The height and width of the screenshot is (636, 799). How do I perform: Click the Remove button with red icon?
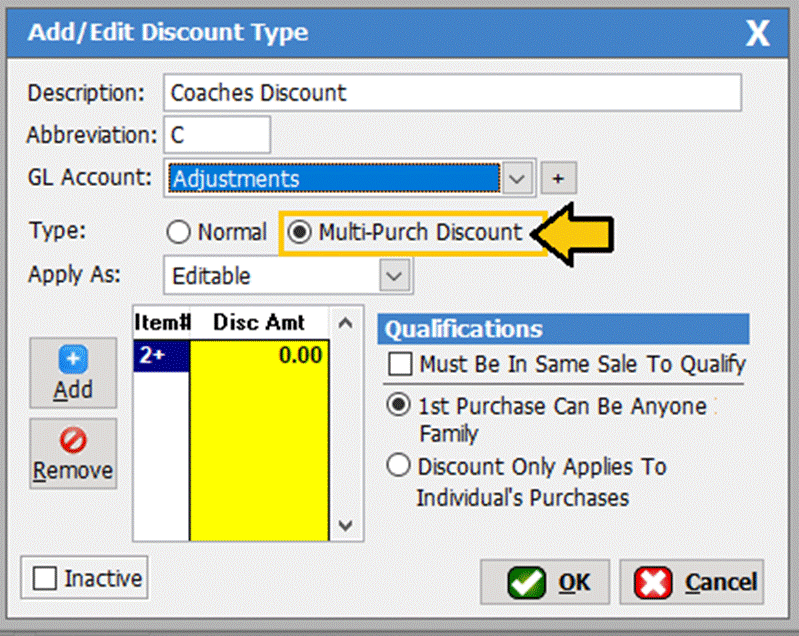(73, 453)
